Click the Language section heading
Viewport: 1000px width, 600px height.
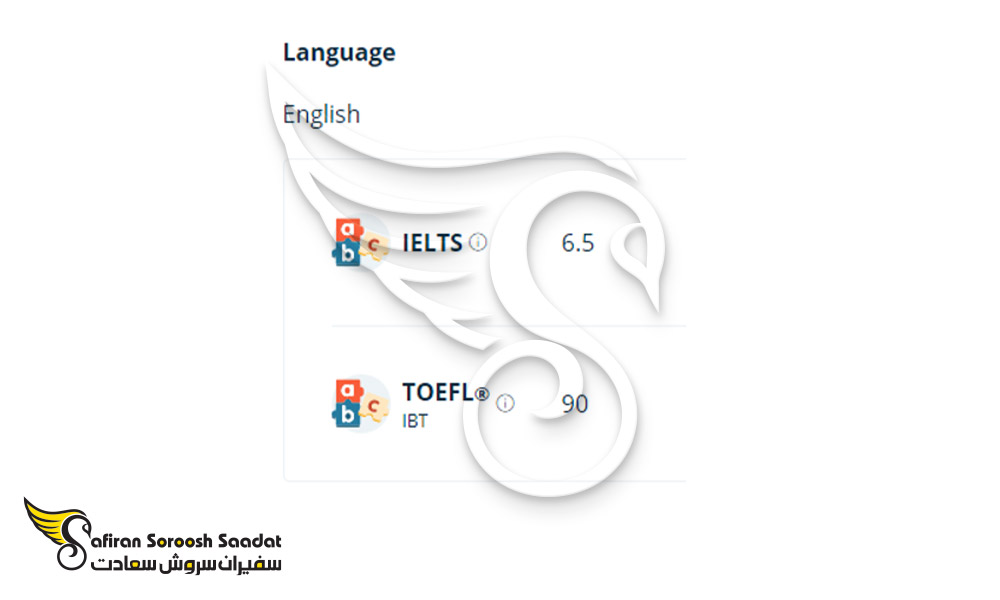[x=339, y=52]
